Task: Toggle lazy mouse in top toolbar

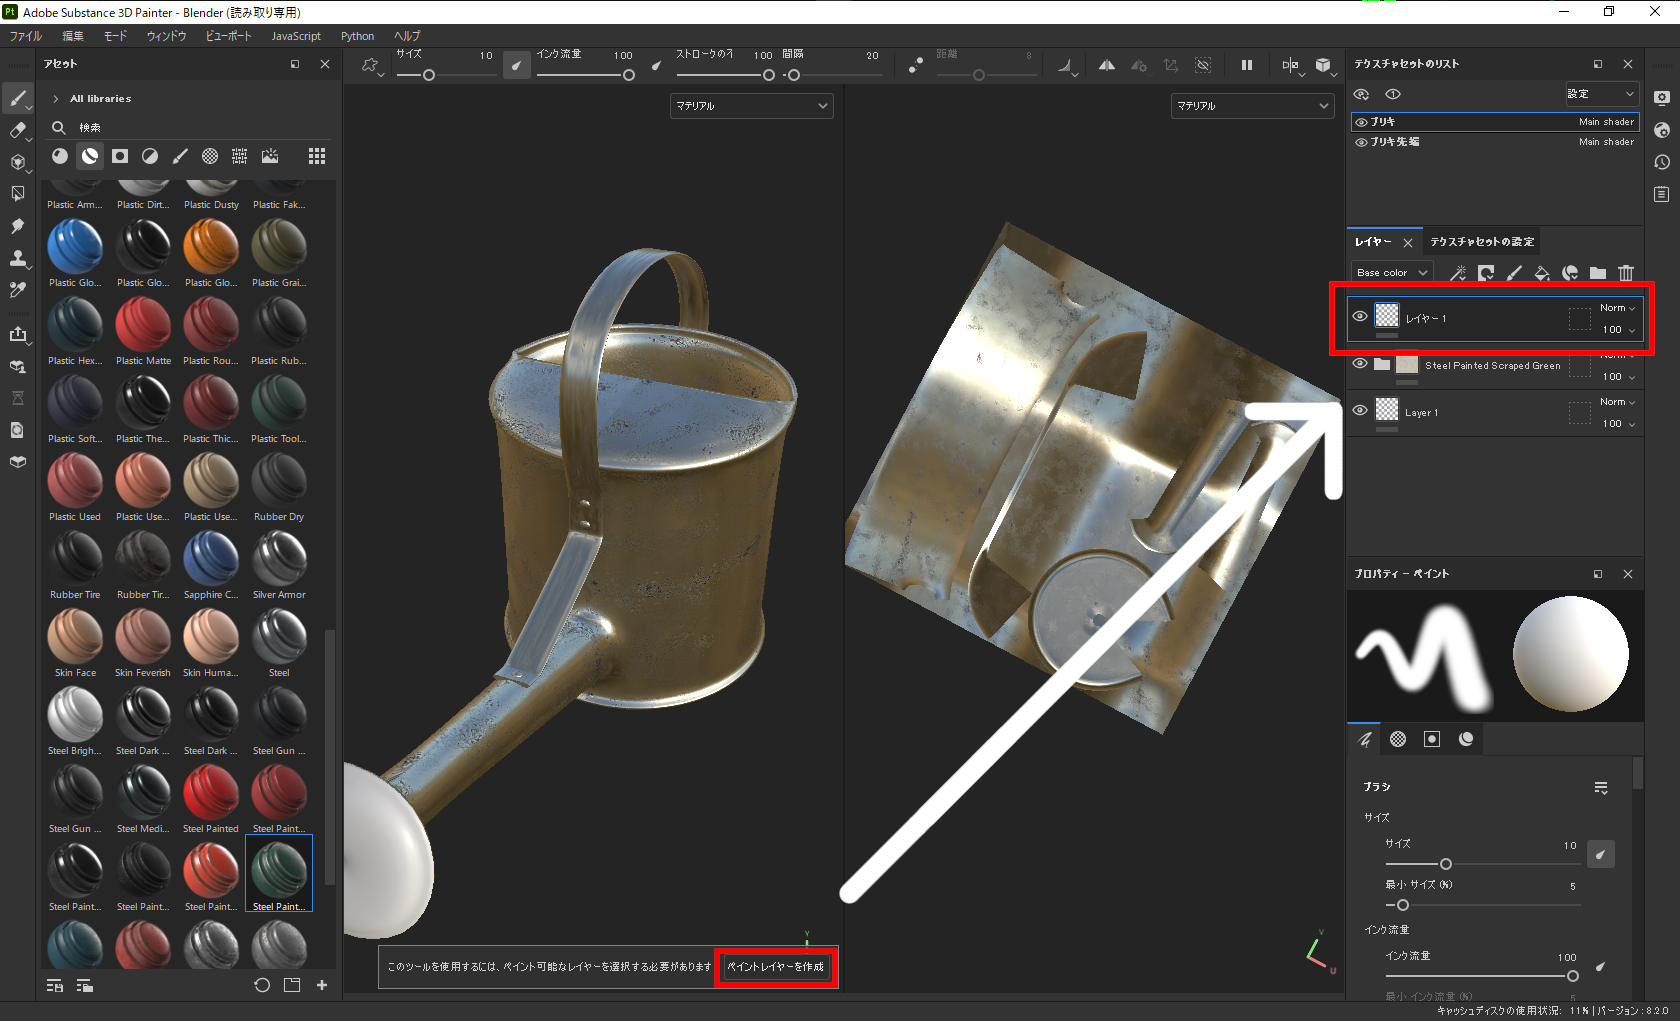Action: pos(915,66)
